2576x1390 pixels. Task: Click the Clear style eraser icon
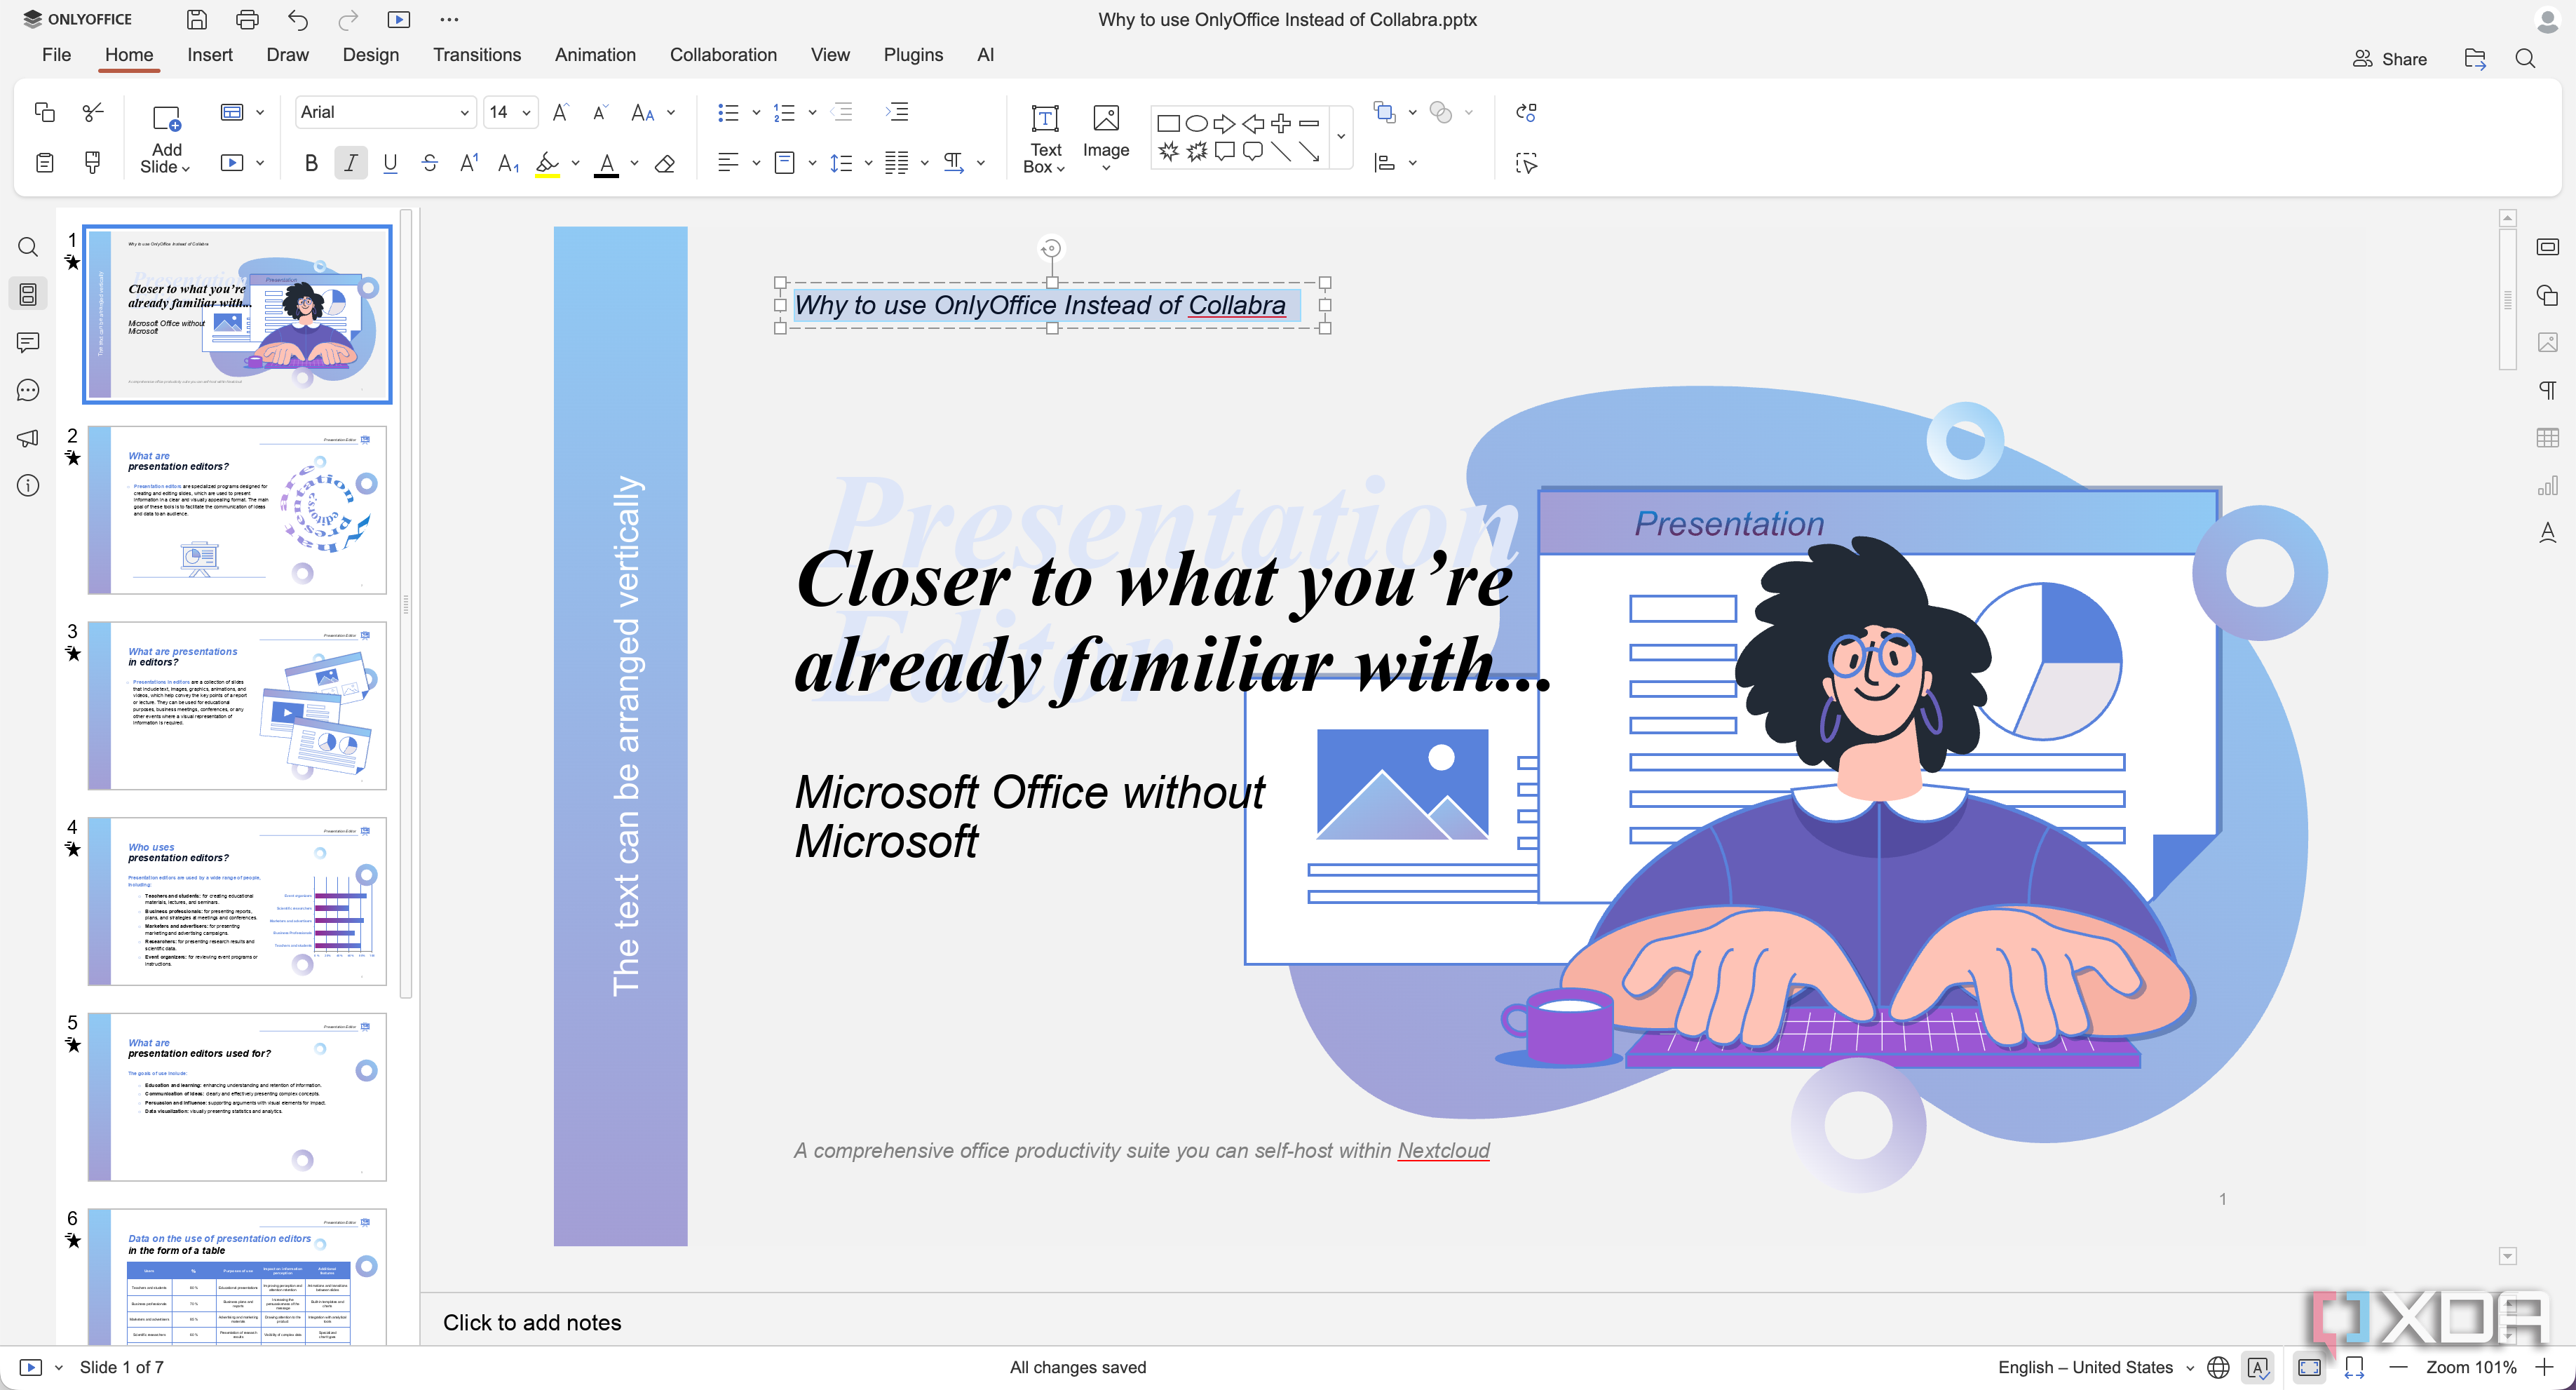pos(665,163)
